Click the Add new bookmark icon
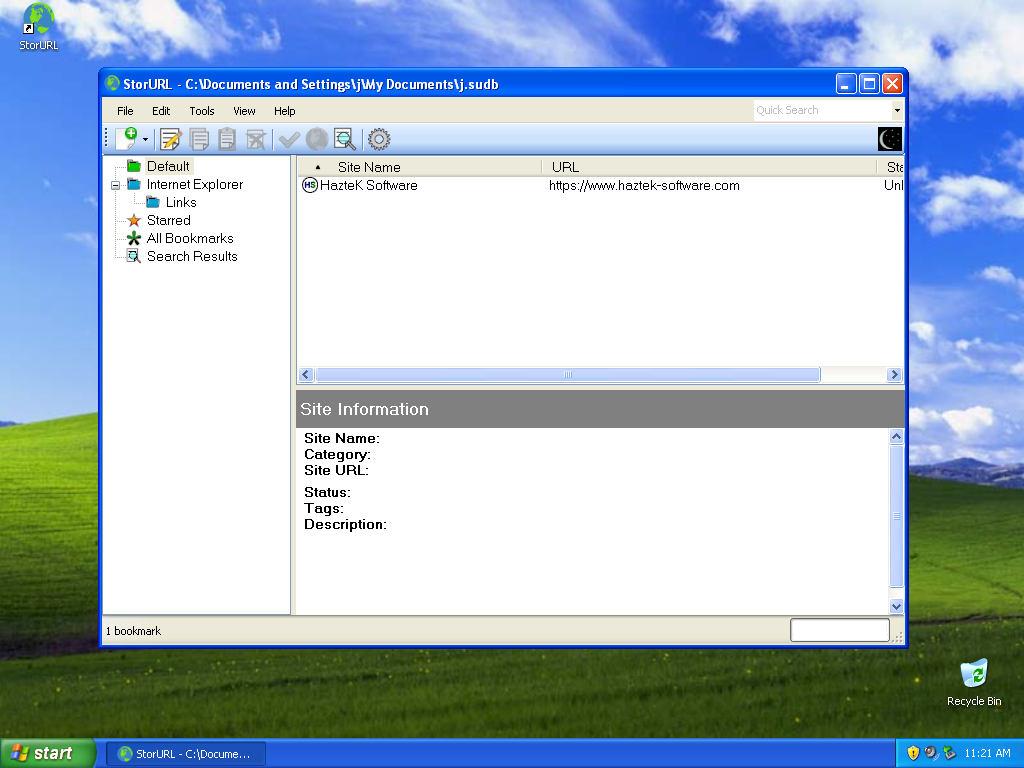Viewport: 1024px width, 768px height. pyautogui.click(x=125, y=139)
